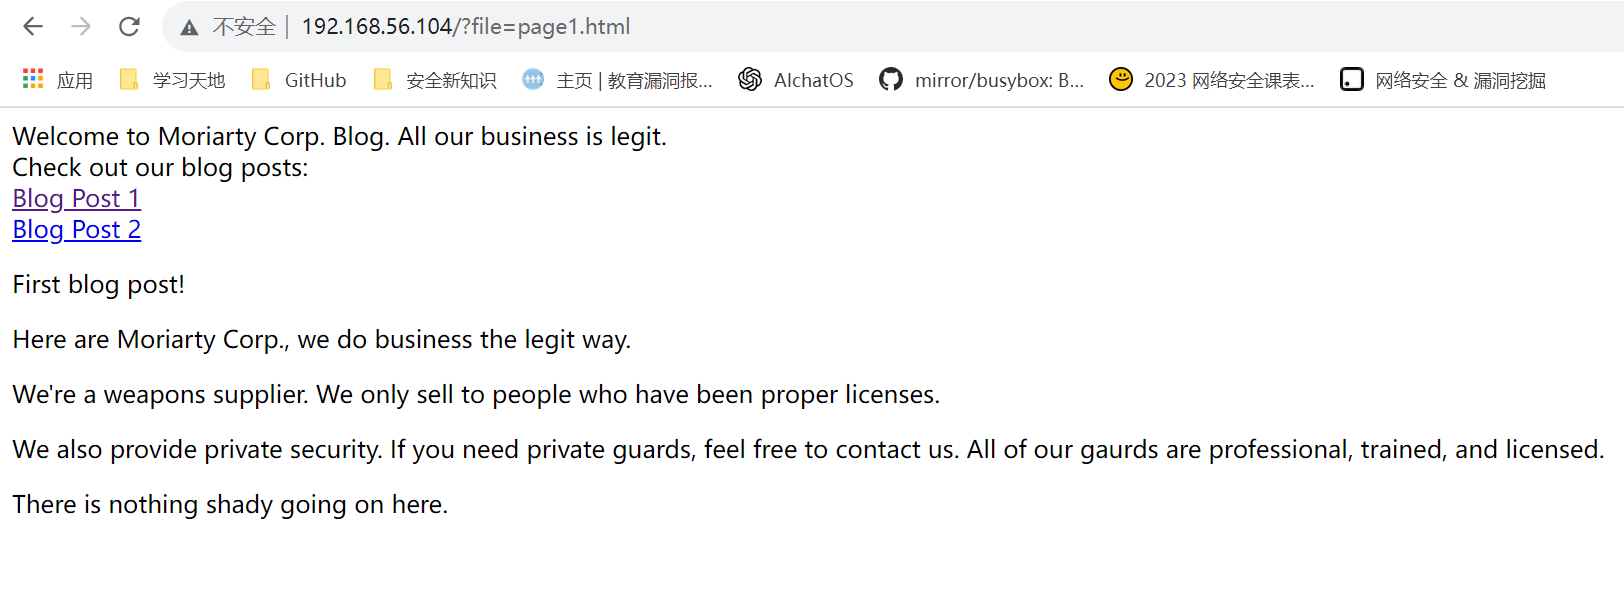
Task: Open the 主页 | 教育漏洞报 bookmark
Action: pyautogui.click(x=618, y=80)
